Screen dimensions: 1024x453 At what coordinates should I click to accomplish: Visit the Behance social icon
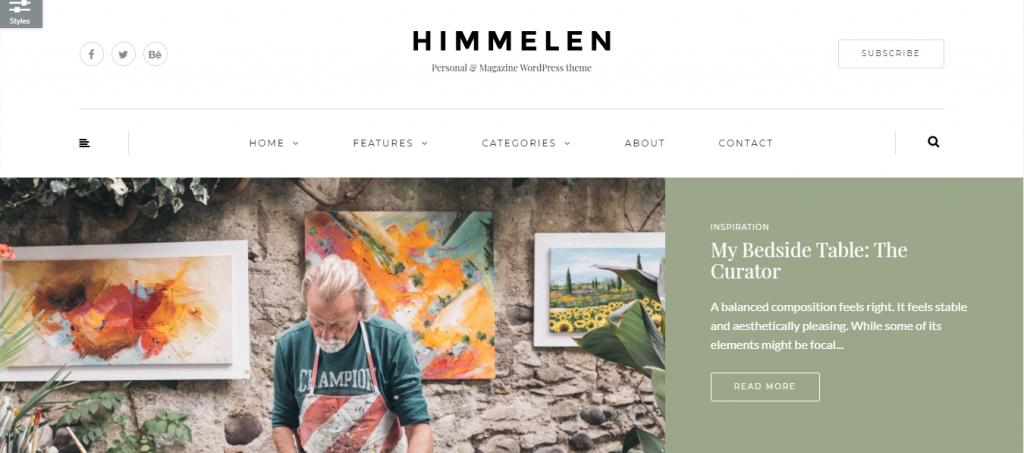(155, 54)
